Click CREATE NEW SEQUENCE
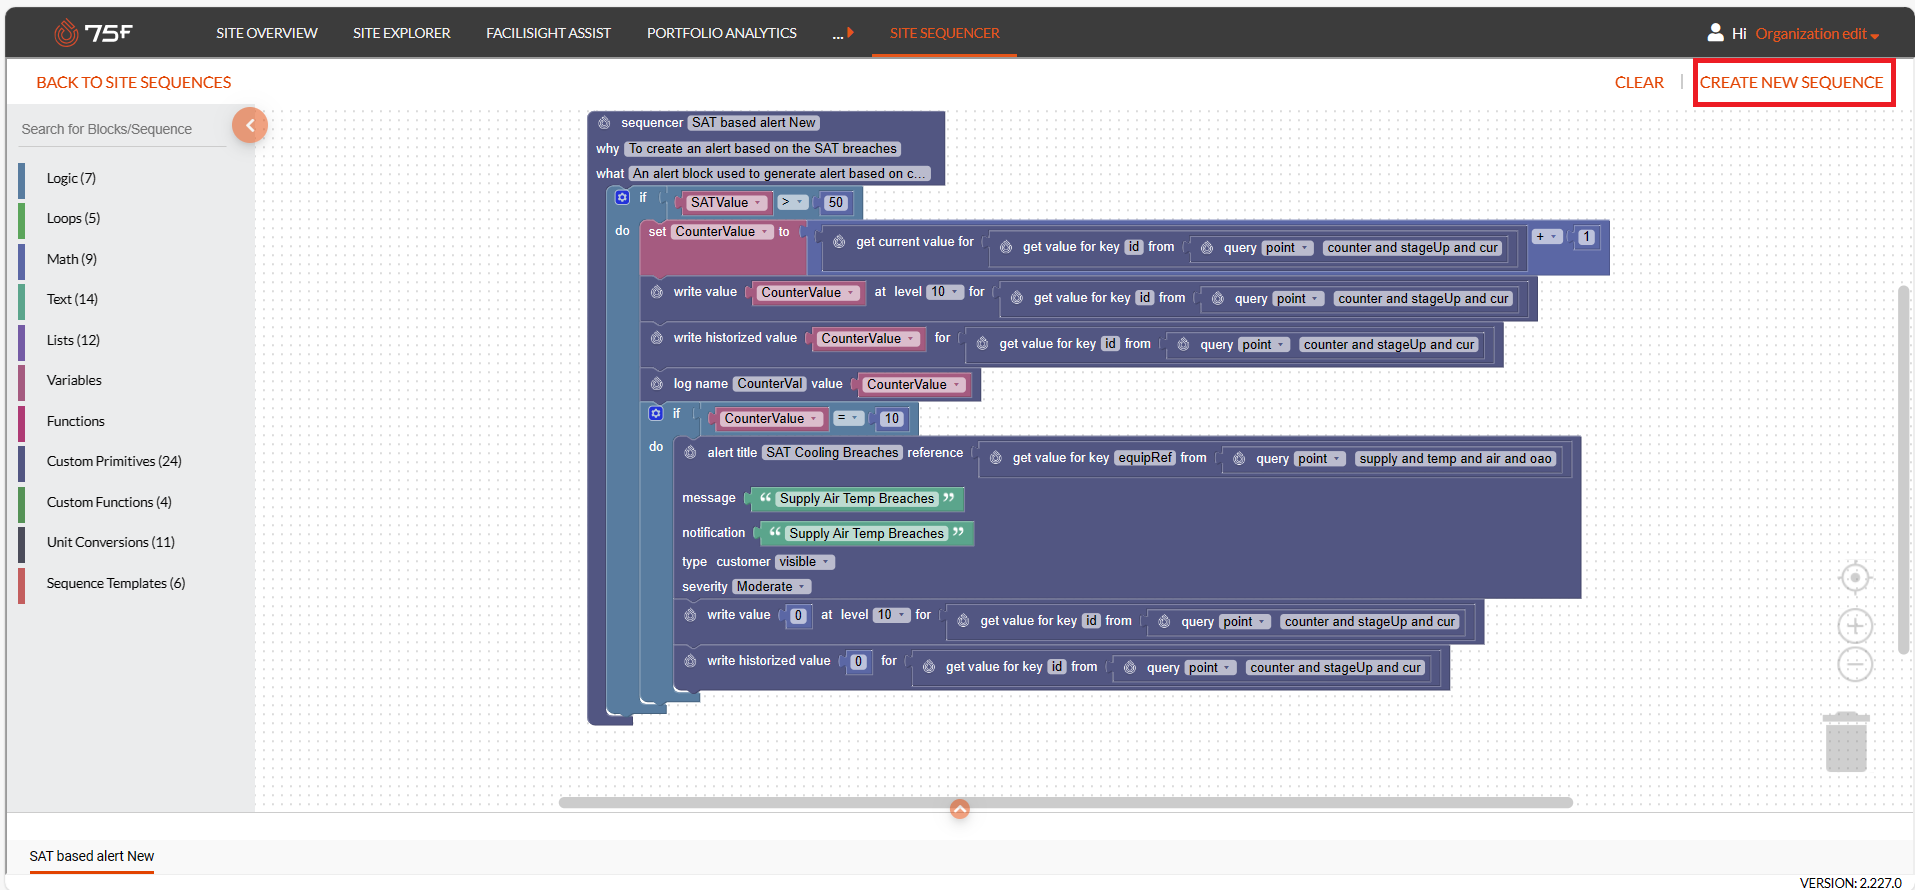This screenshot has height=890, width=1915. pos(1792,82)
